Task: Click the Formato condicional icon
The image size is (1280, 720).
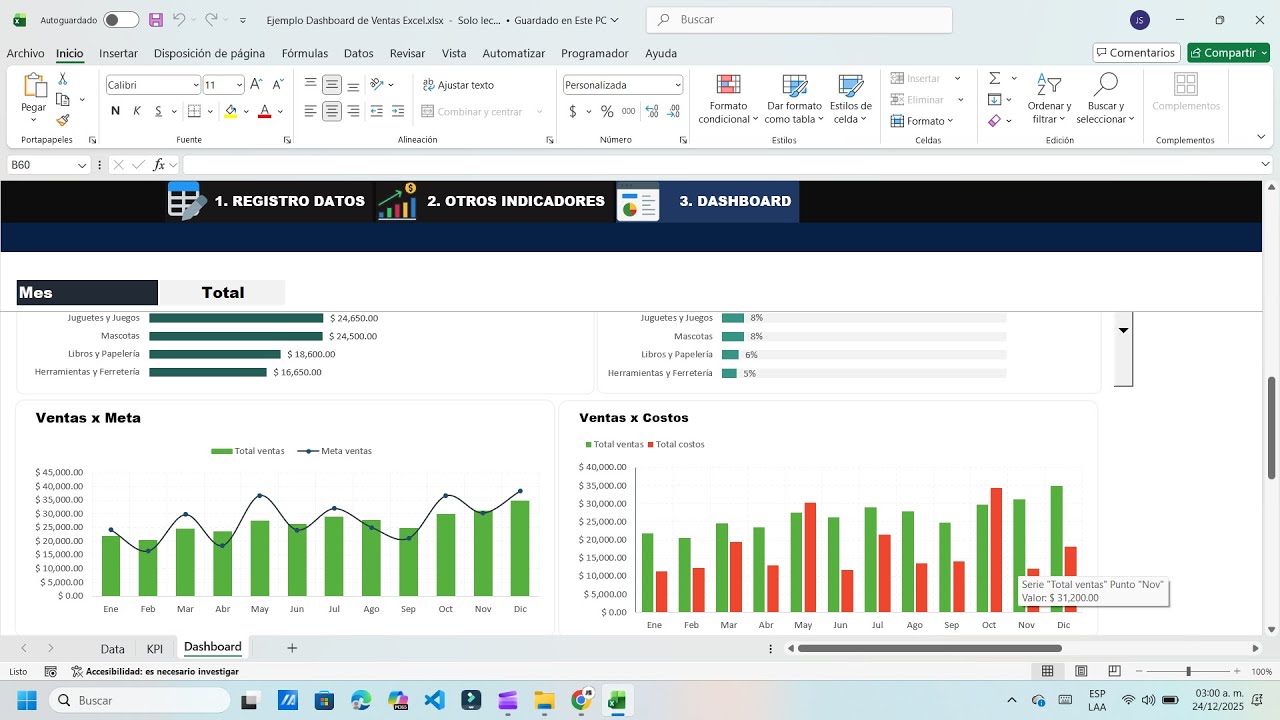Action: click(728, 85)
